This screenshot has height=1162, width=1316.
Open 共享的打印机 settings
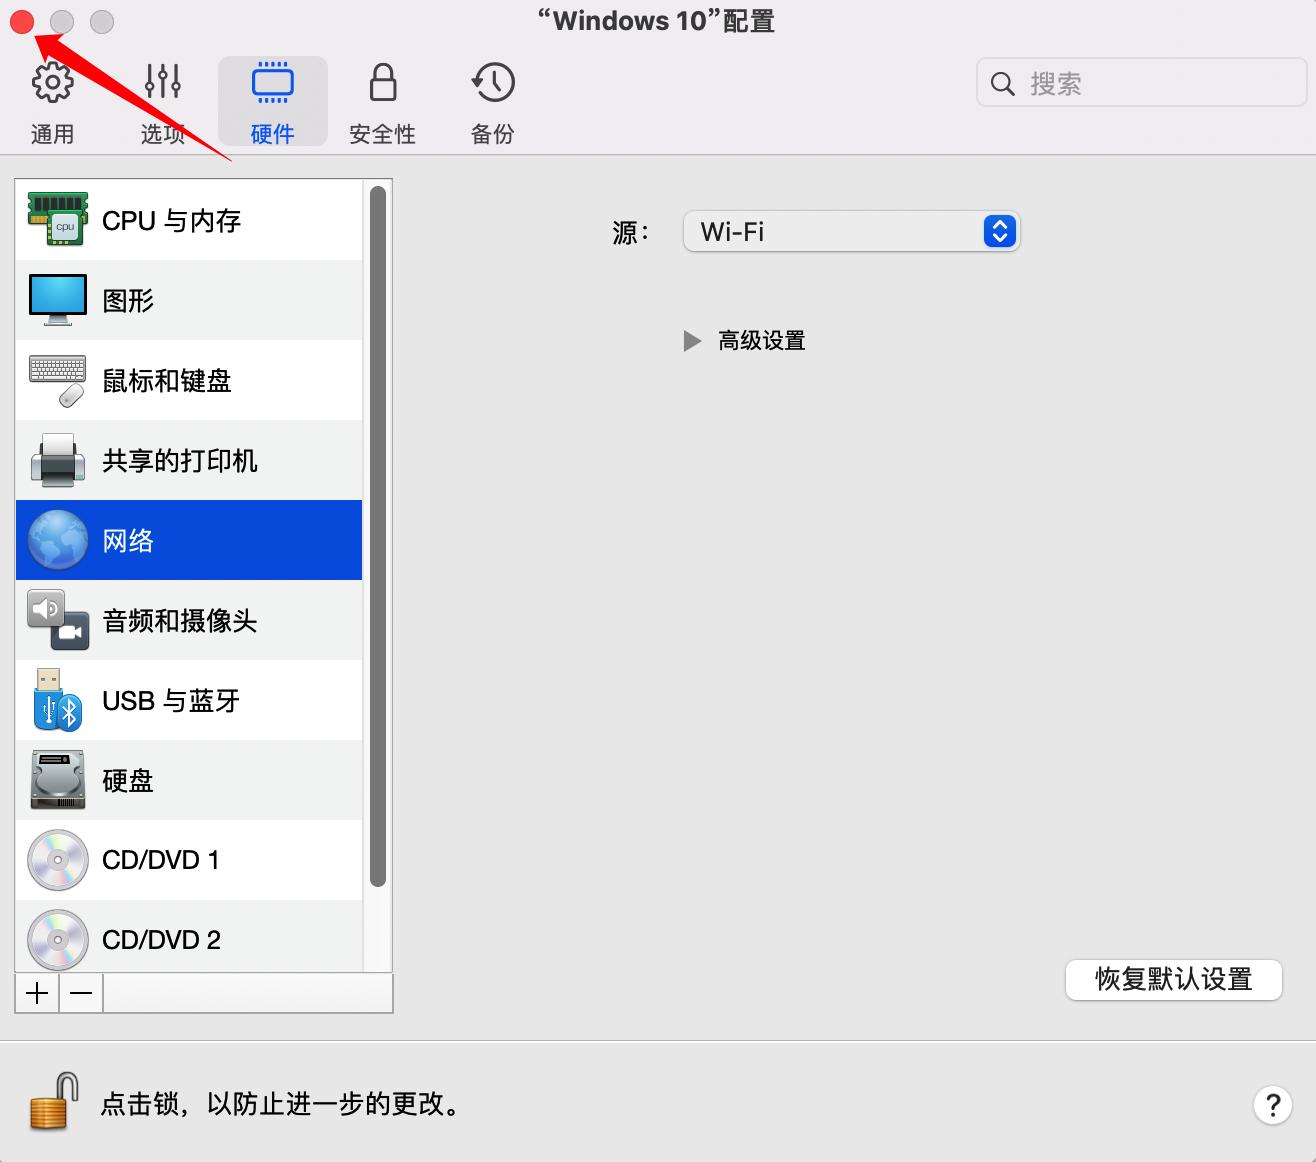180,460
